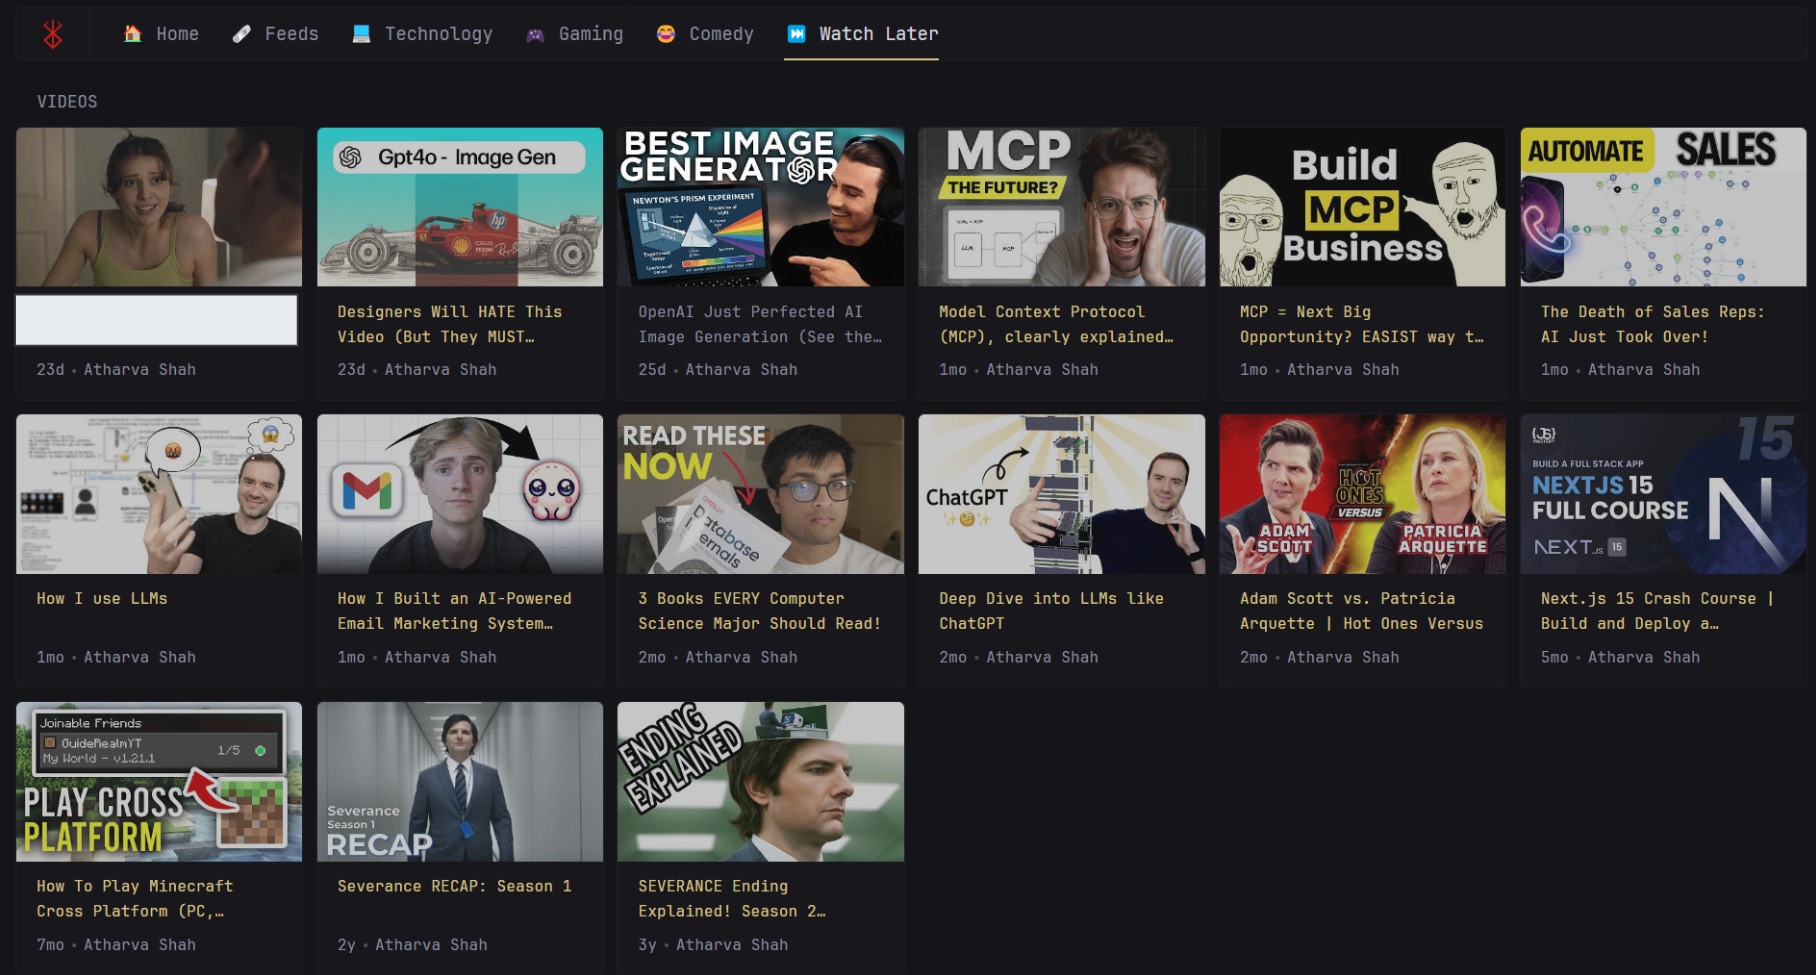Screen dimensions: 1816x975
Task: Click title 'The Death of Sales Reps'
Action: [x=1653, y=324]
